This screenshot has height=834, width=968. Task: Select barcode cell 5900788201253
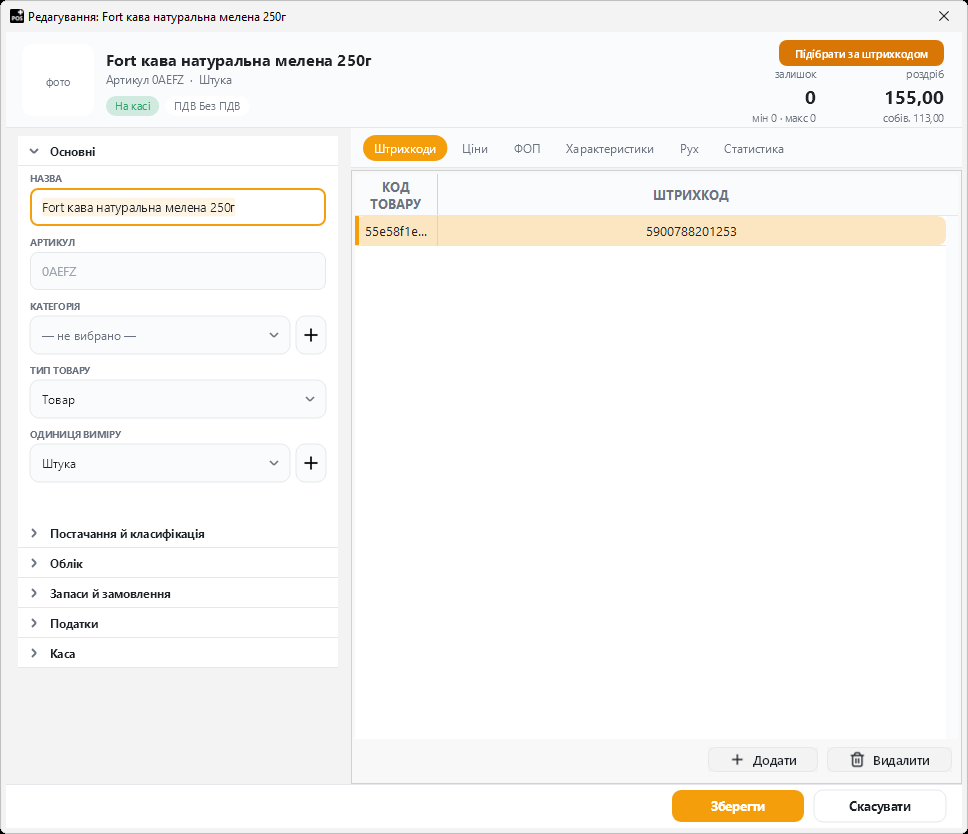691,231
